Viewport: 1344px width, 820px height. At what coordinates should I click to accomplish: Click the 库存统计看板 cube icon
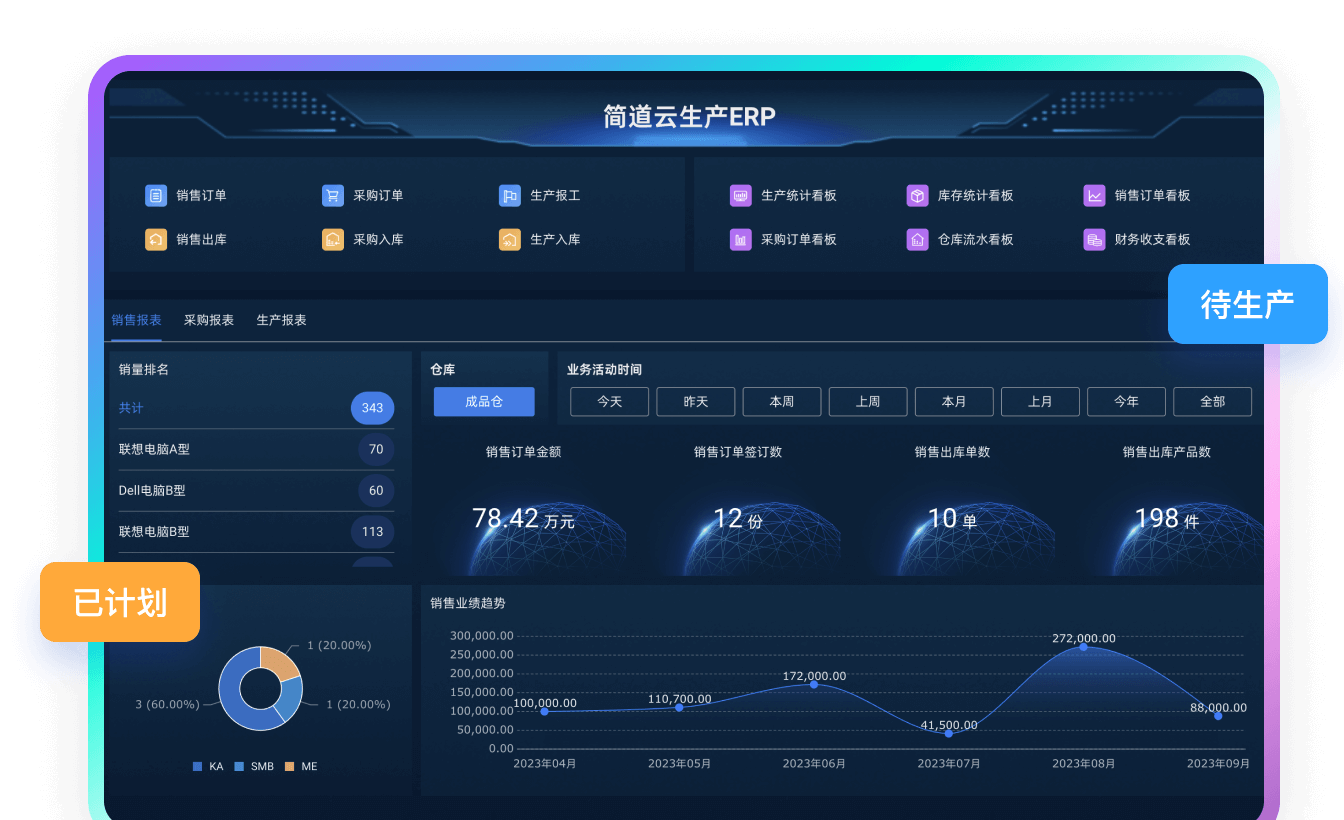(918, 196)
